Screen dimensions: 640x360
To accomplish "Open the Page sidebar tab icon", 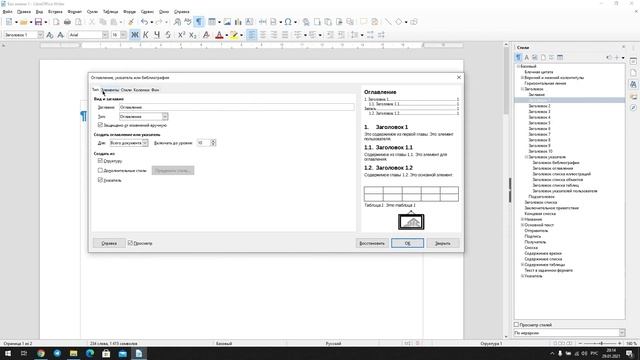I will (x=633, y=73).
